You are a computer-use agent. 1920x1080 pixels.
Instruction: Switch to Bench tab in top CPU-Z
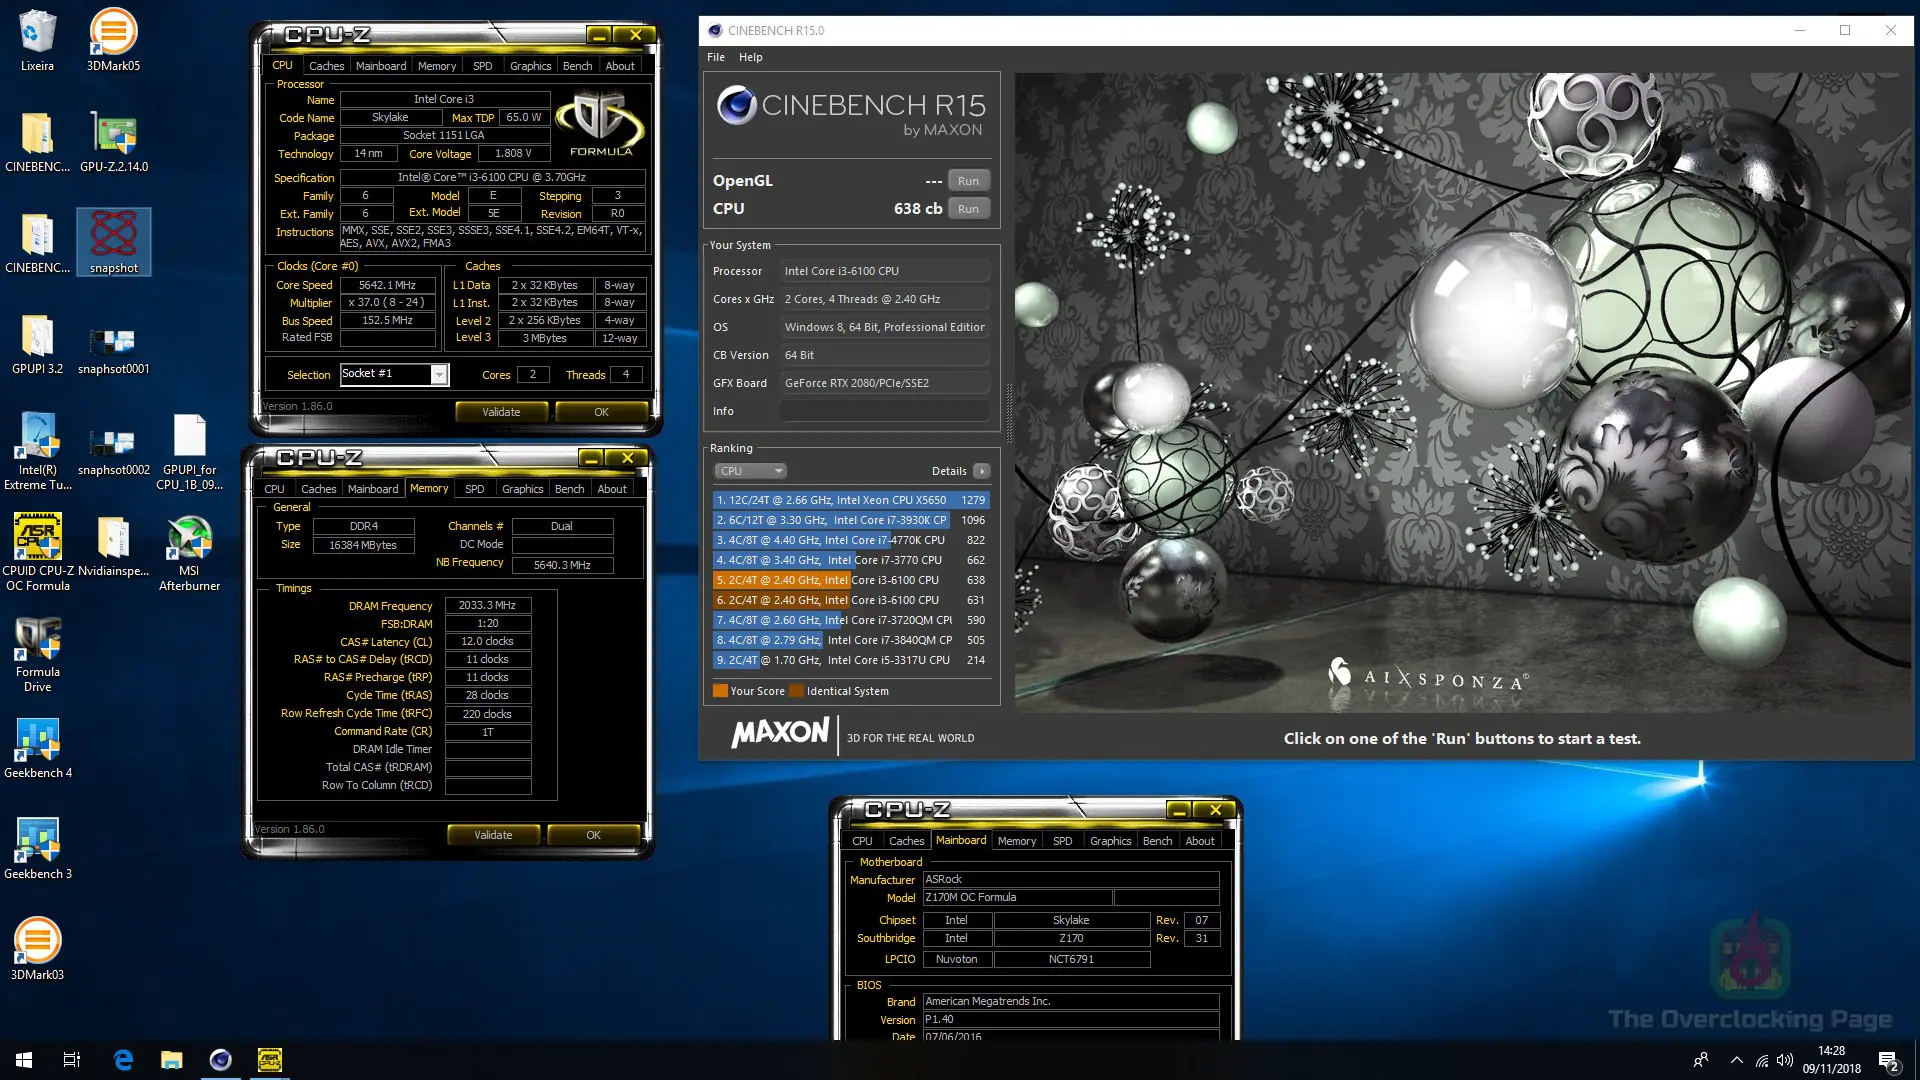point(577,66)
